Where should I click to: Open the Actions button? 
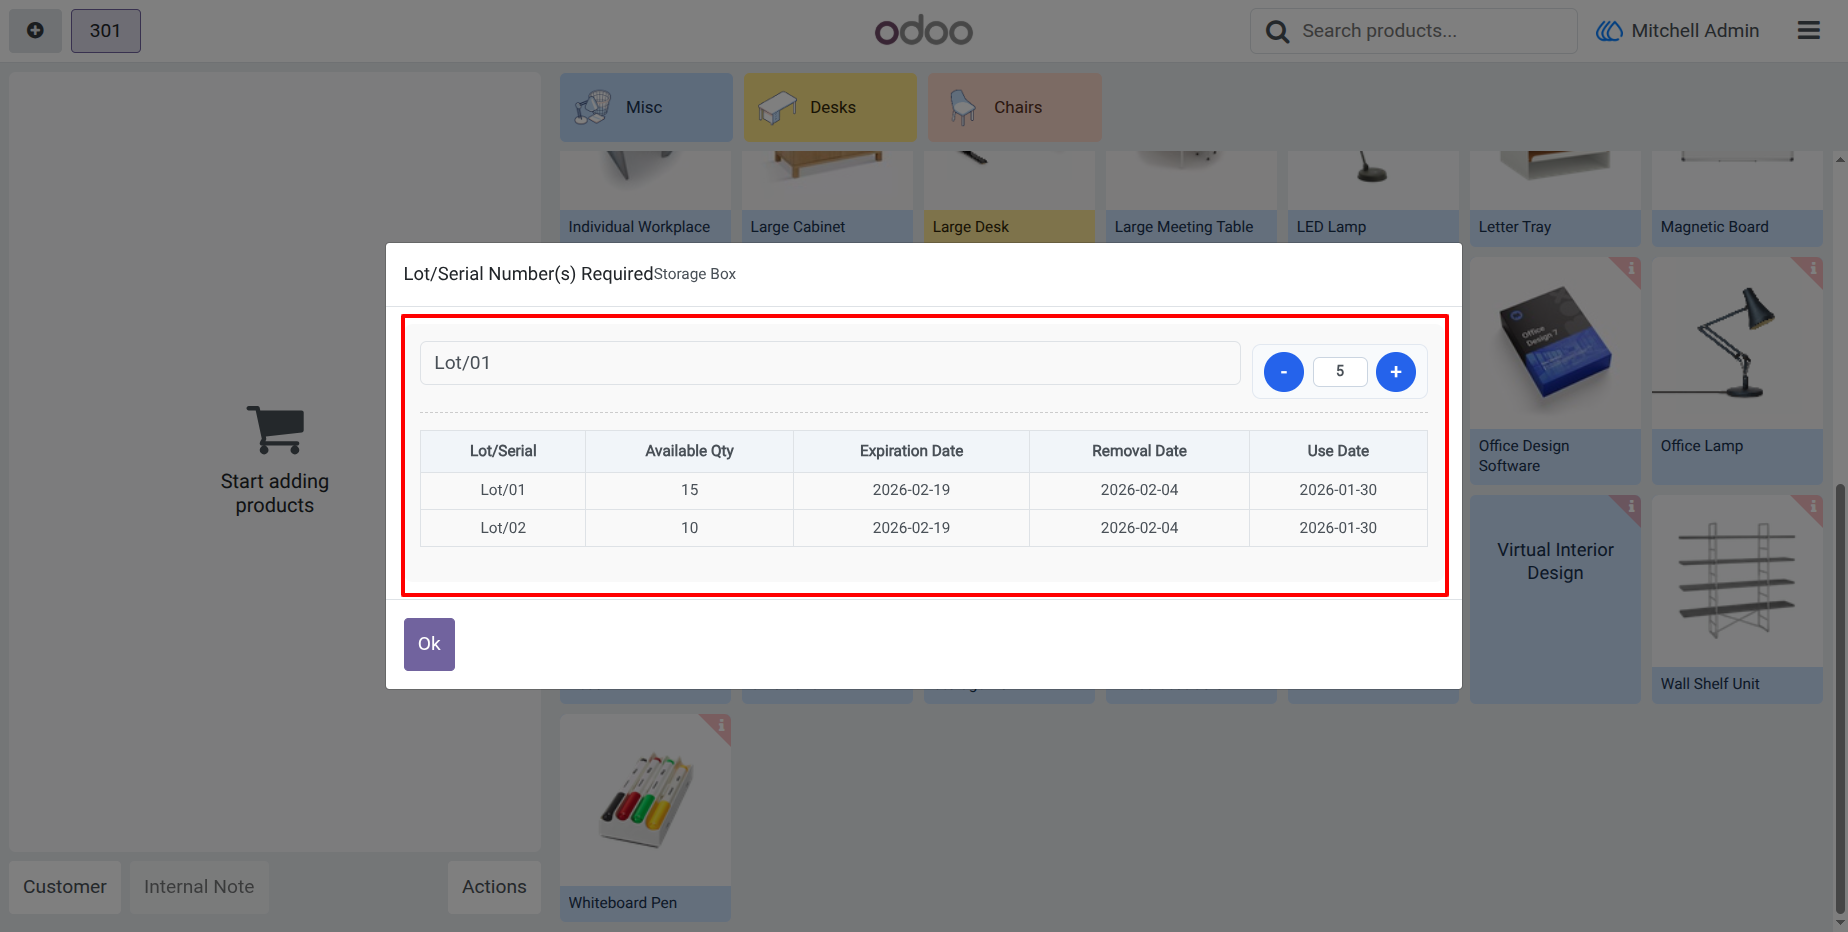[494, 887]
